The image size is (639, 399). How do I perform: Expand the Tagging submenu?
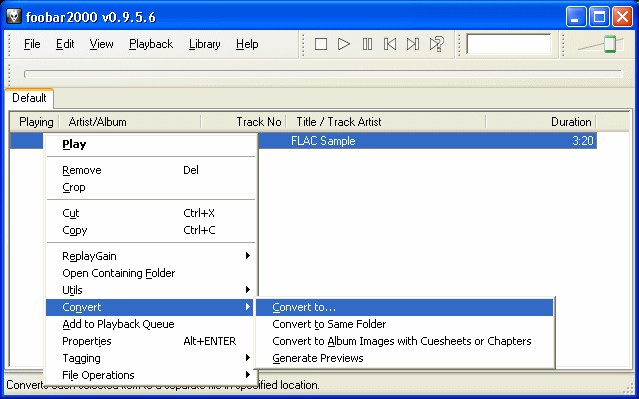152,358
